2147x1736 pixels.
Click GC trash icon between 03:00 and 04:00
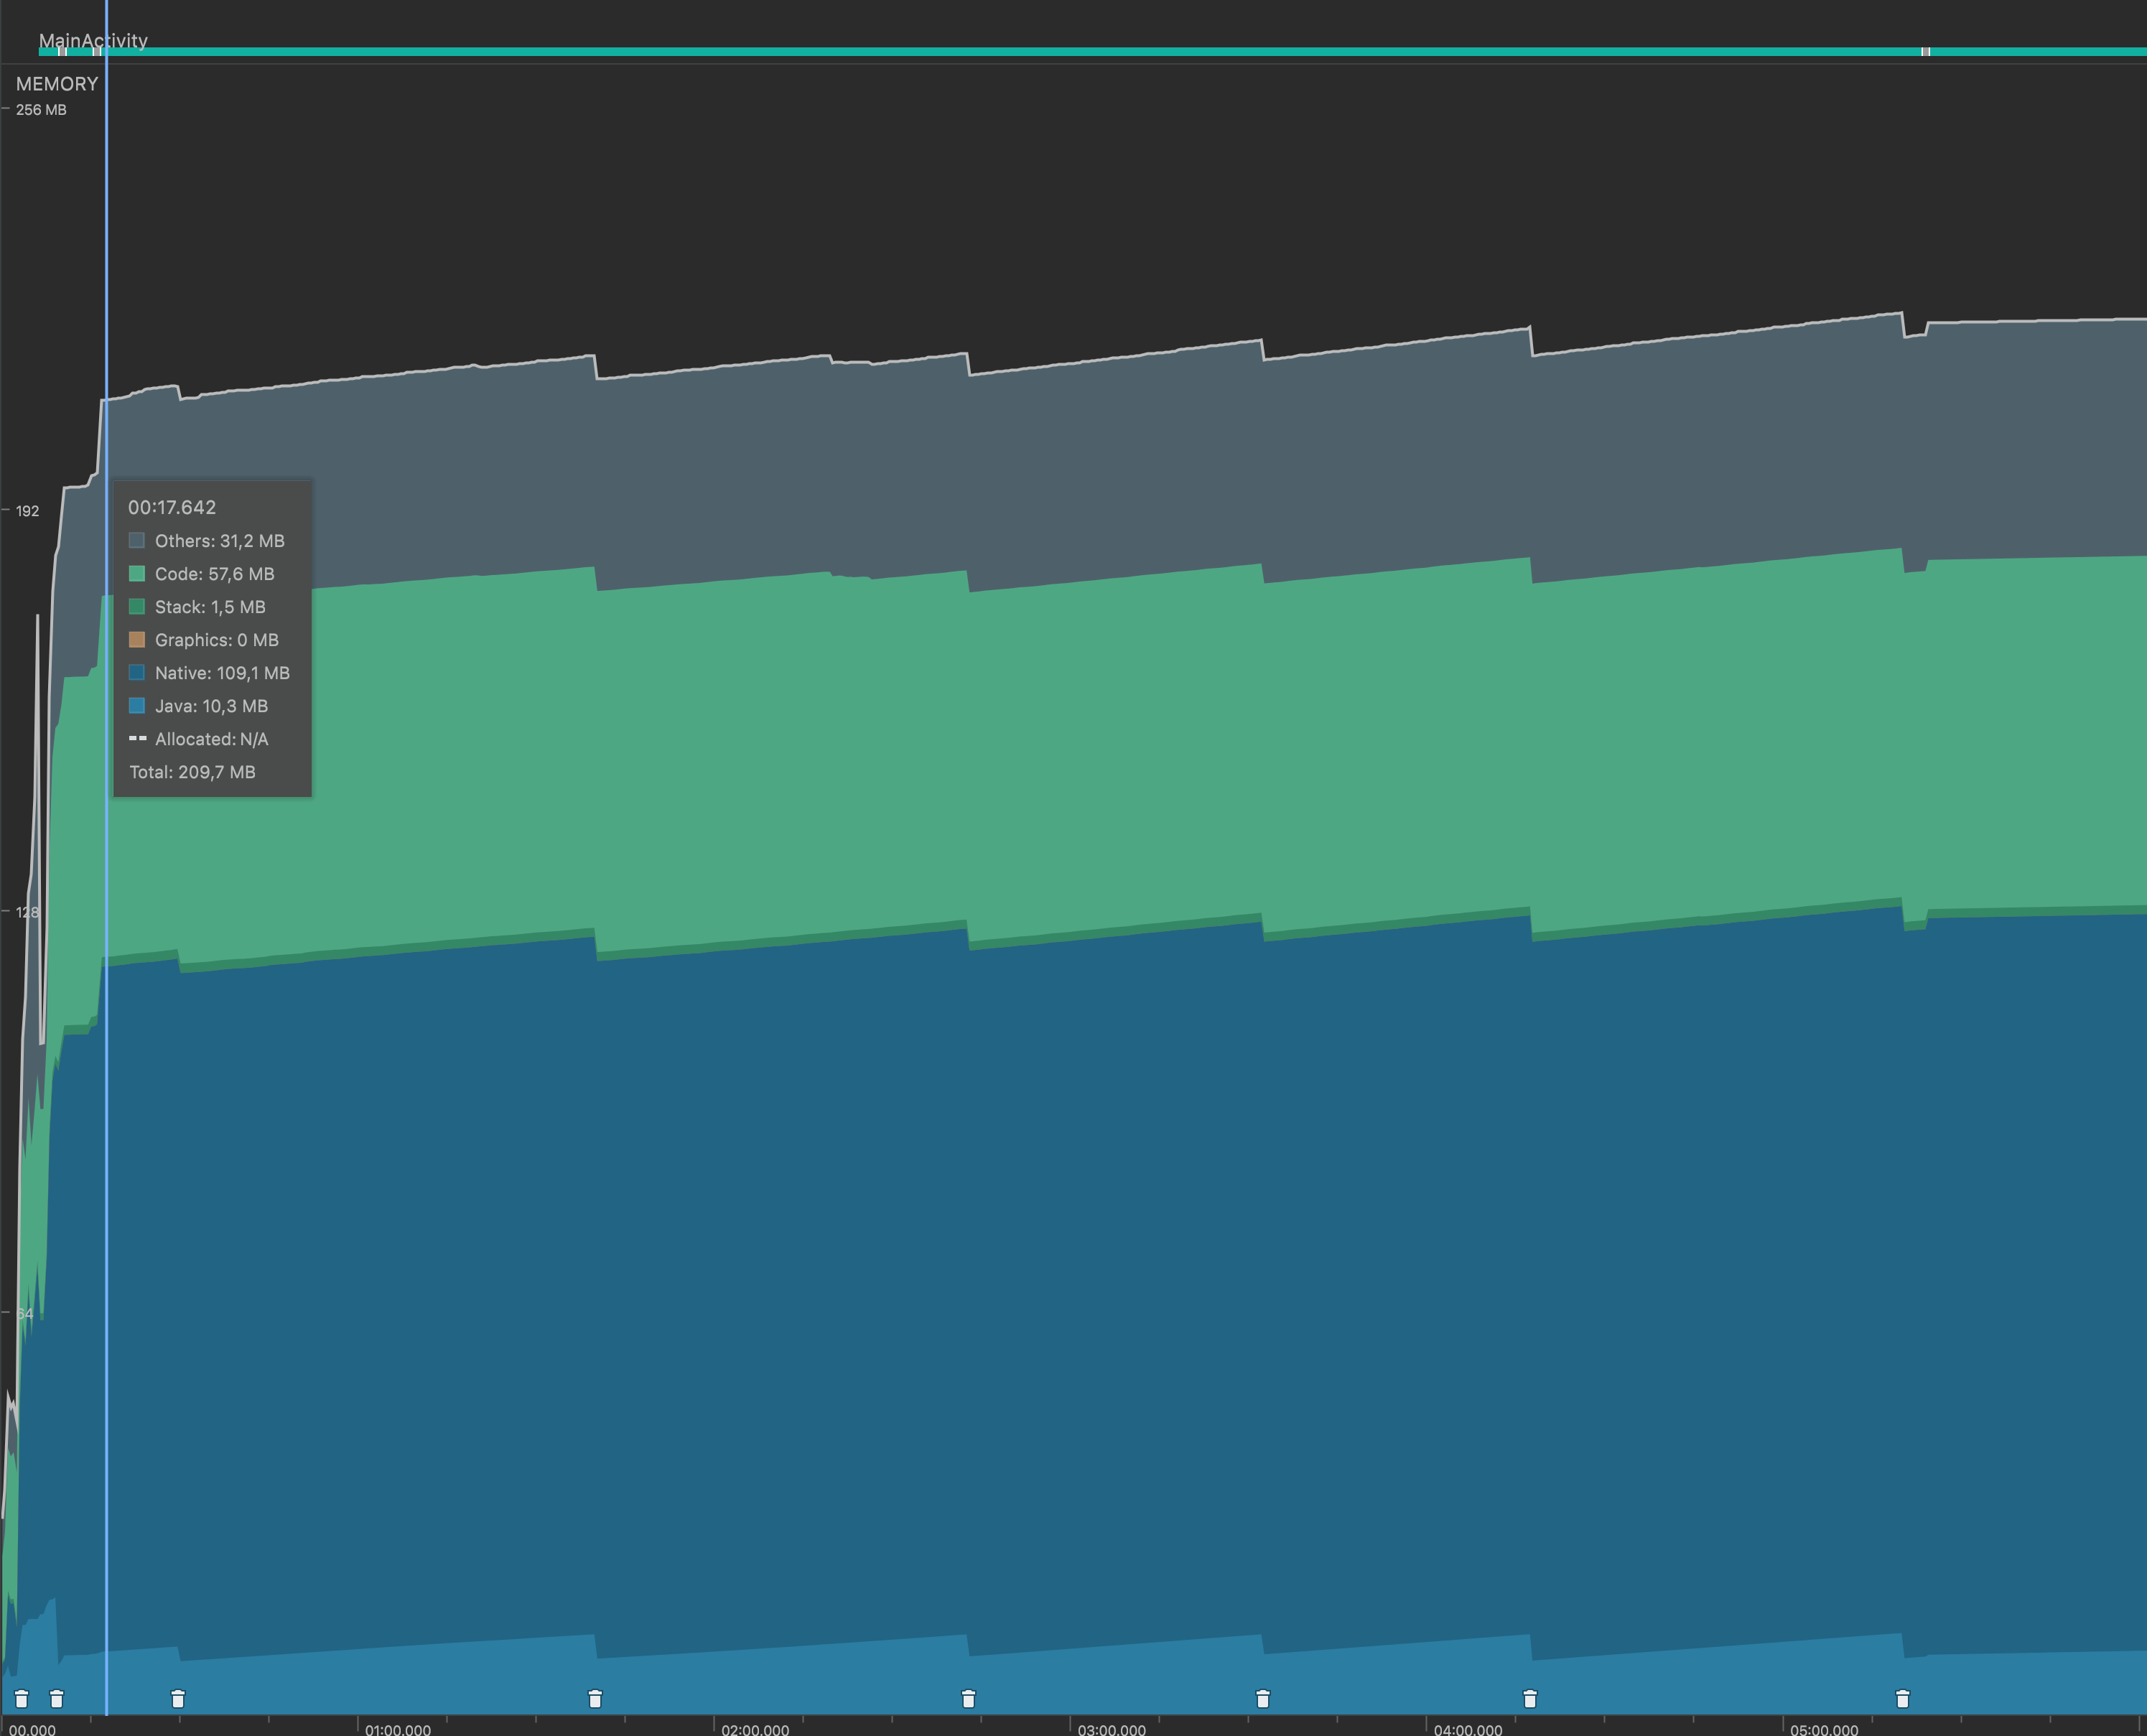(1263, 1699)
